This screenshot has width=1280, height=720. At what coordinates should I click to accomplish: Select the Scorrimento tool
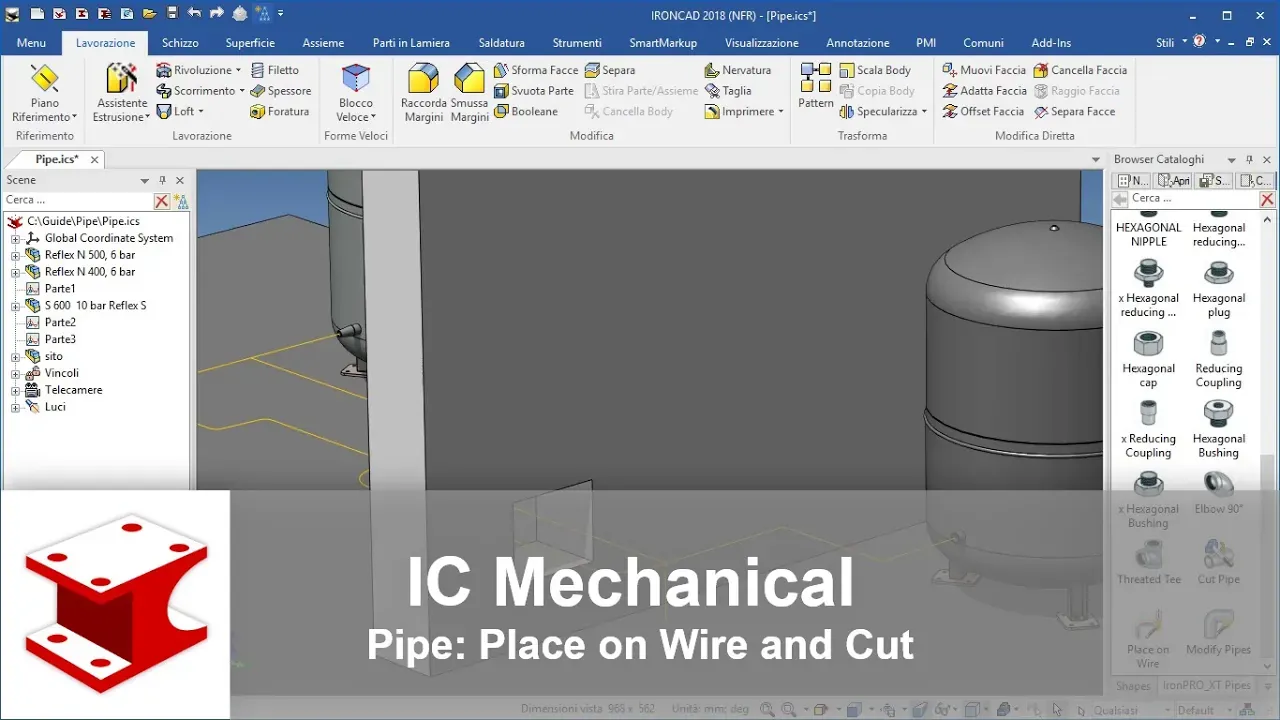coord(199,91)
